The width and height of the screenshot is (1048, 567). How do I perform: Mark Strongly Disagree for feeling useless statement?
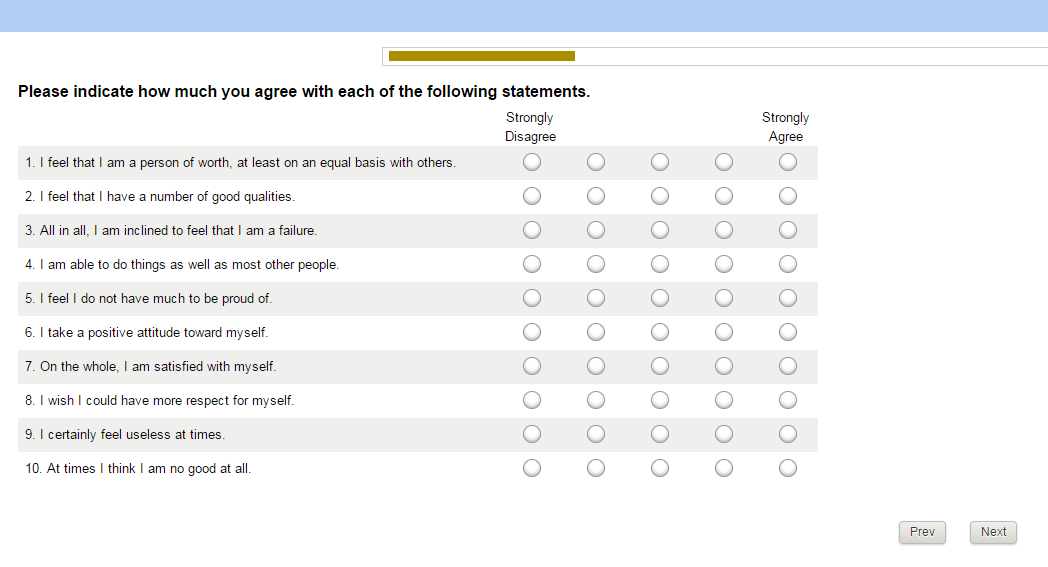point(532,434)
